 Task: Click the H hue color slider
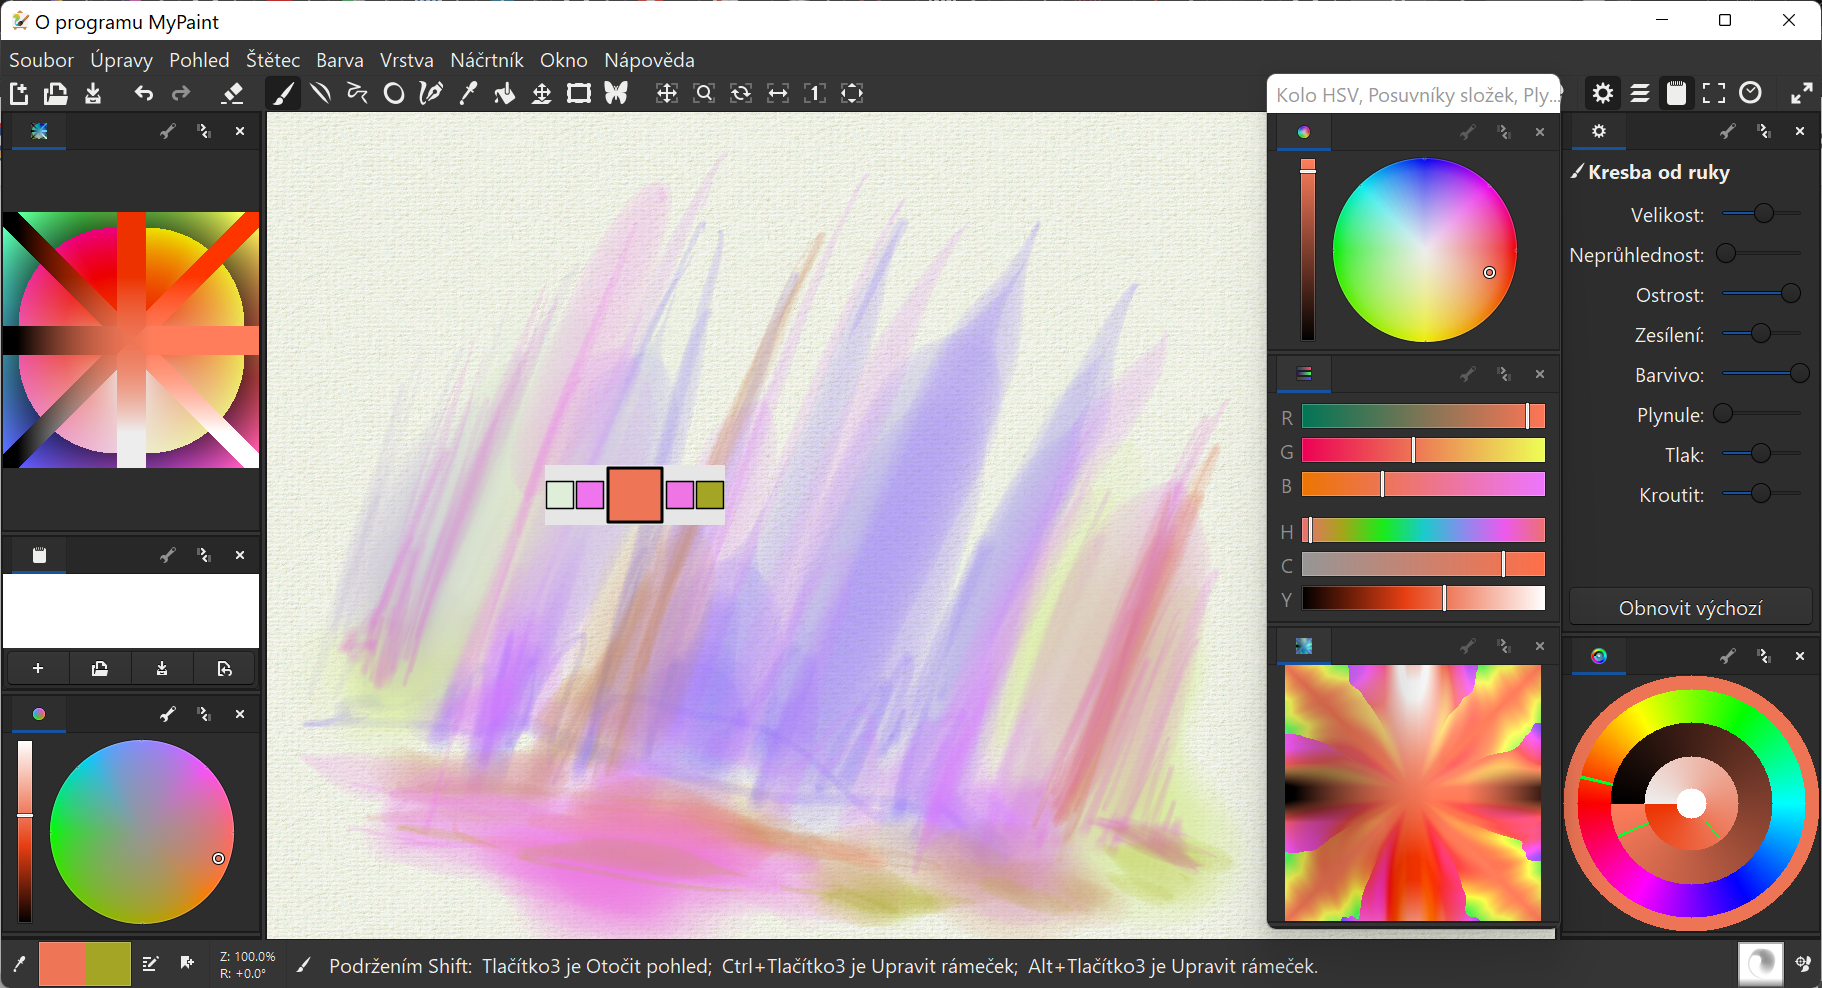1423,530
